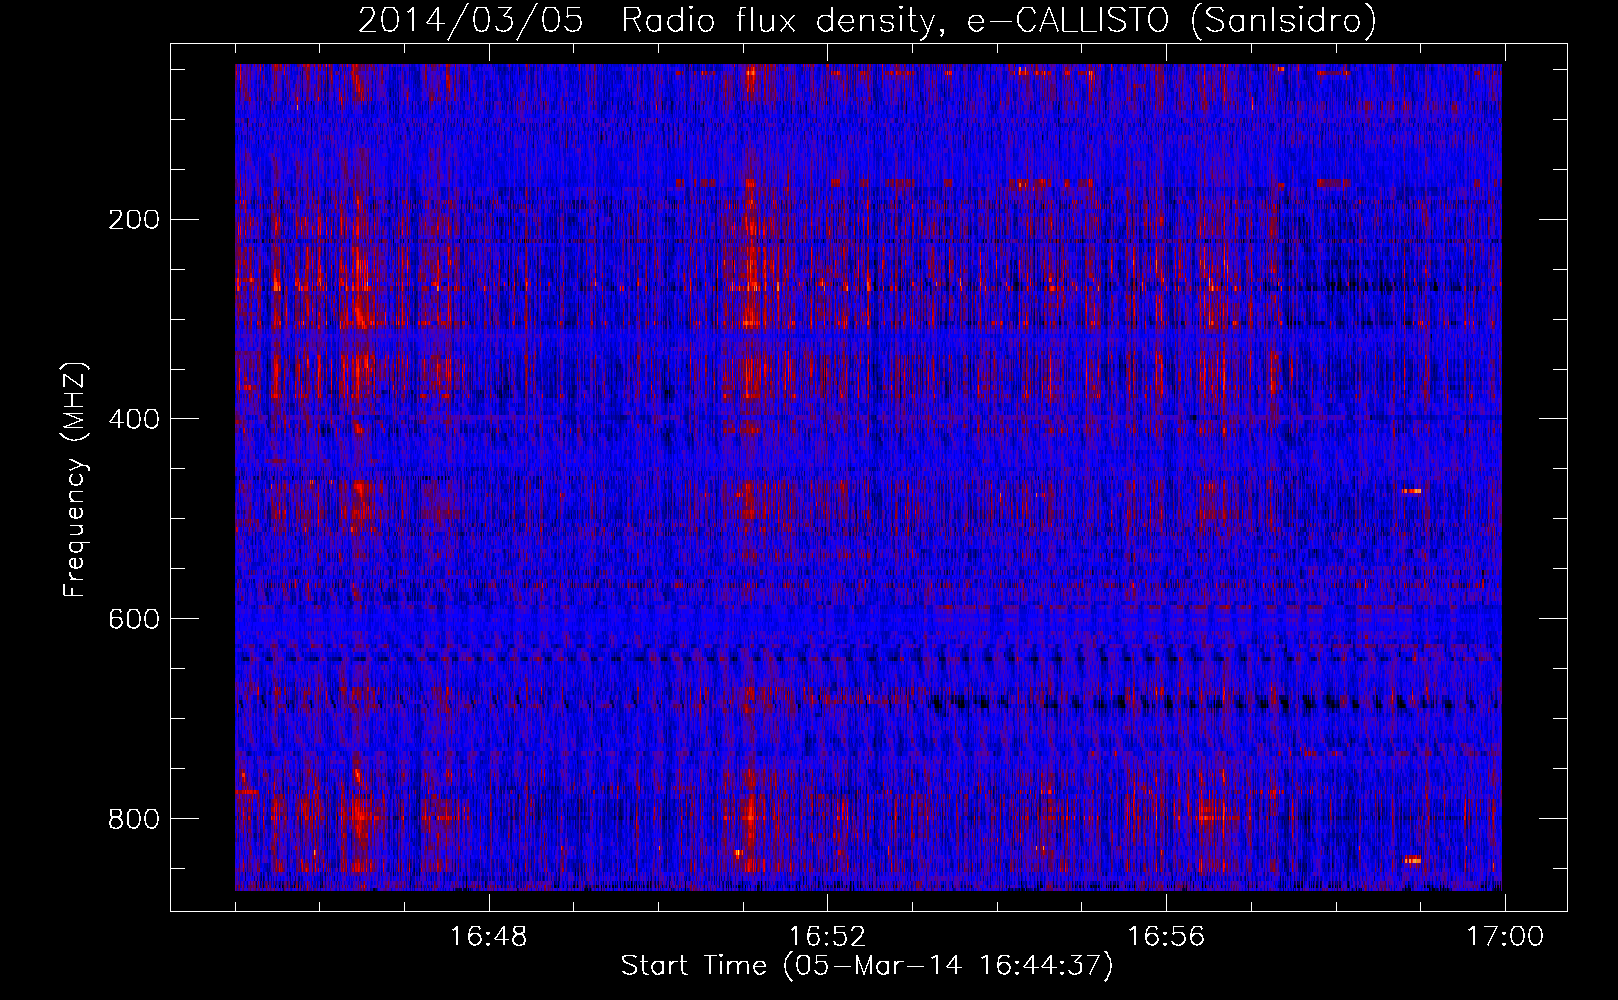Select the 400 frequency tick label
1618x1000 pixels.
(133, 419)
